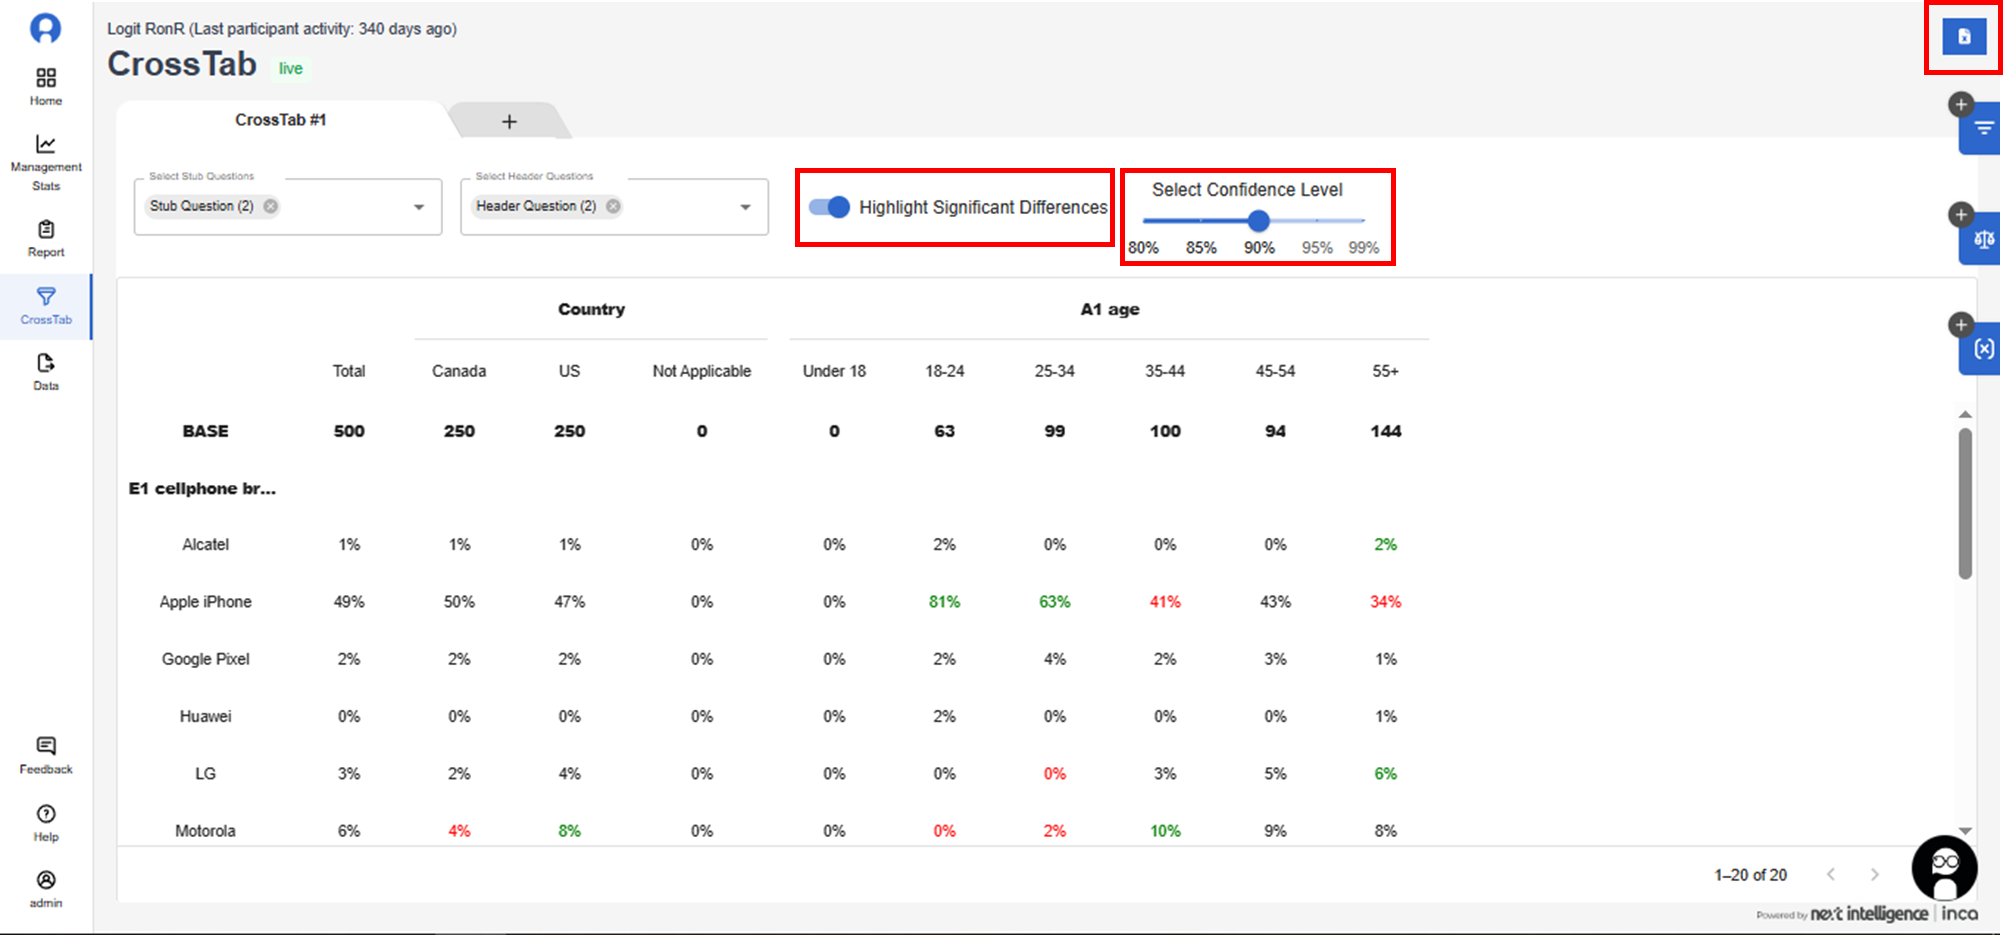
Task: Click the export file icon at top right
Action: click(x=1963, y=37)
